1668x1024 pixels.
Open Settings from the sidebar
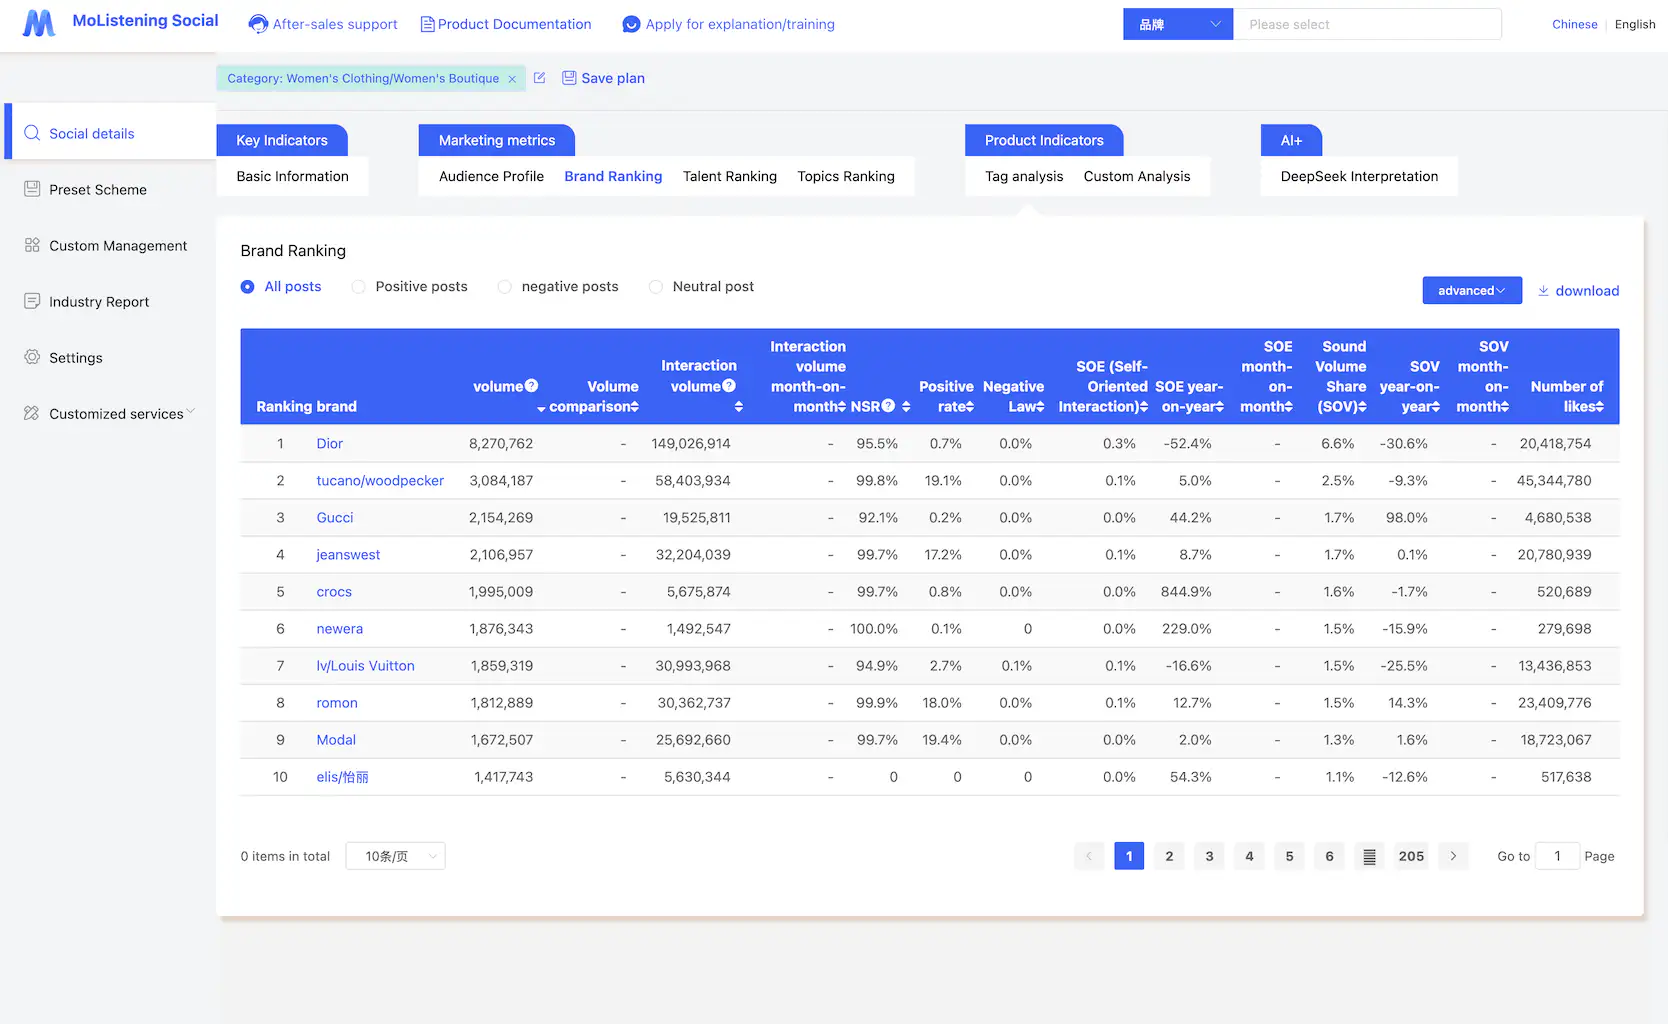[x=76, y=357]
